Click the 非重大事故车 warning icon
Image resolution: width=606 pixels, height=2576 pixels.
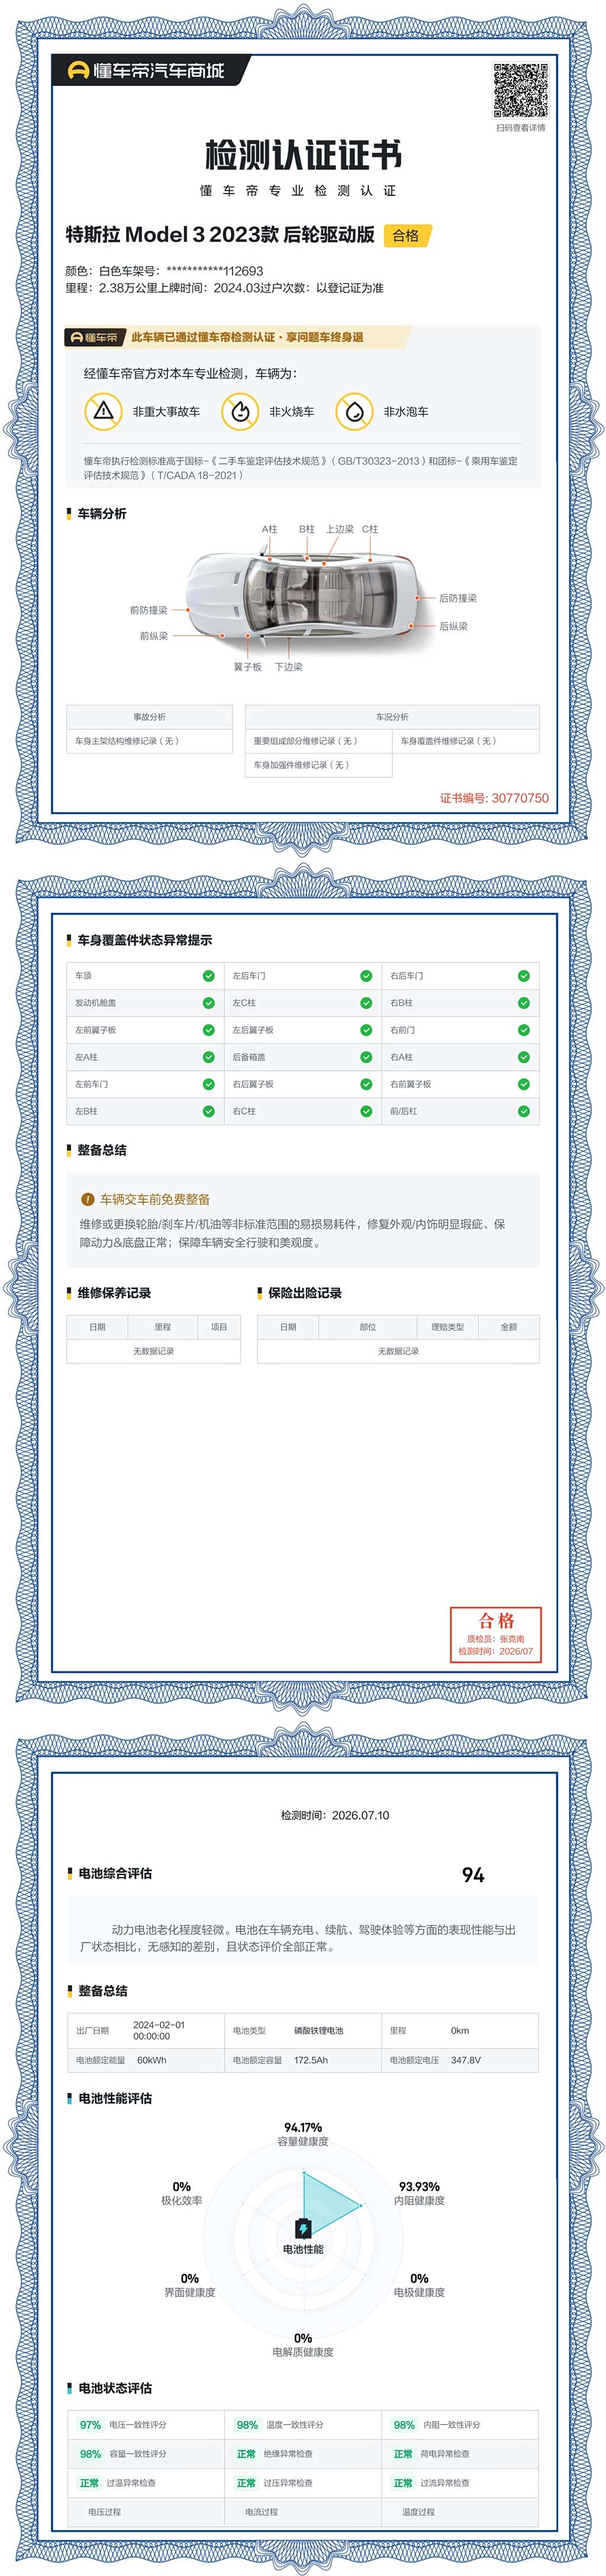point(103,411)
